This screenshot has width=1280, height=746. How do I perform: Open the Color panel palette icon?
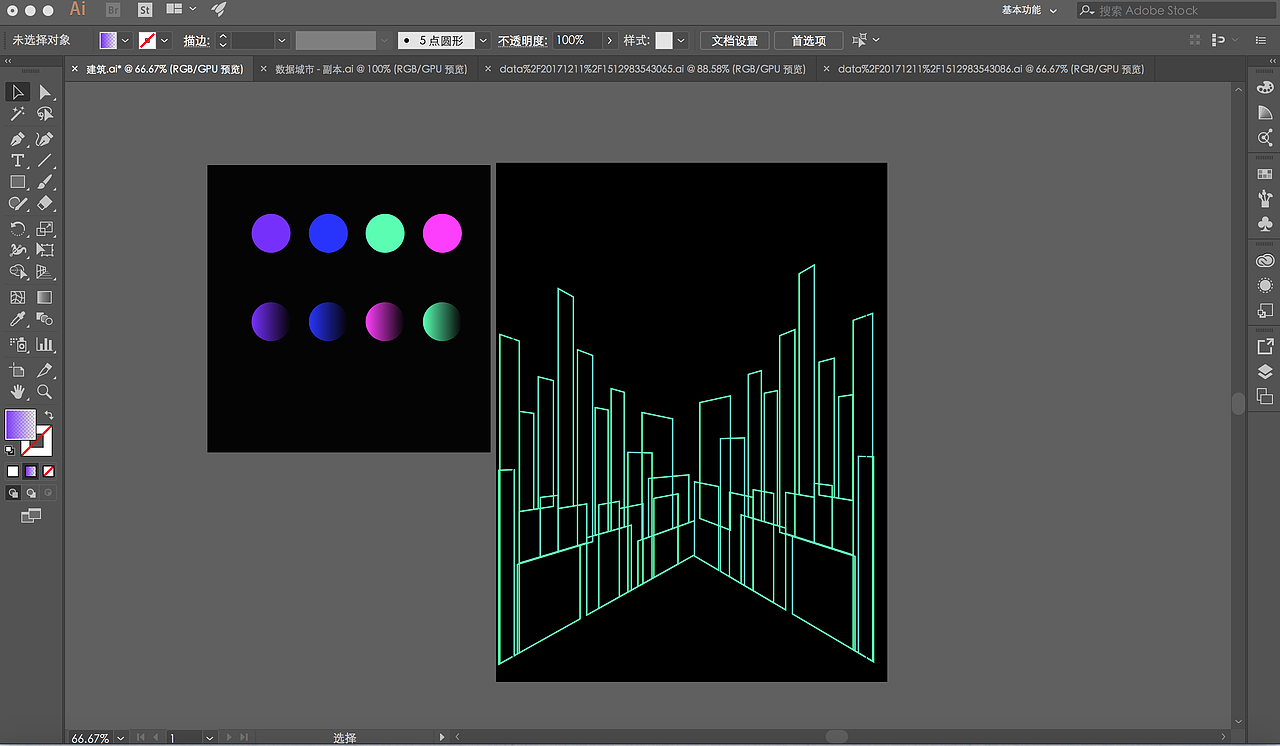coord(1265,88)
